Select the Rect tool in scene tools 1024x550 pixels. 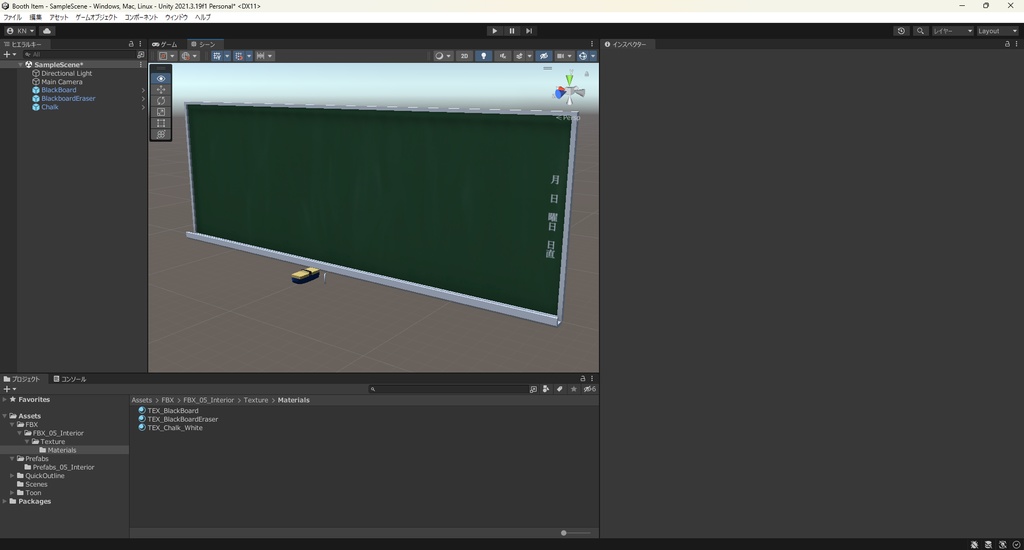pos(161,123)
